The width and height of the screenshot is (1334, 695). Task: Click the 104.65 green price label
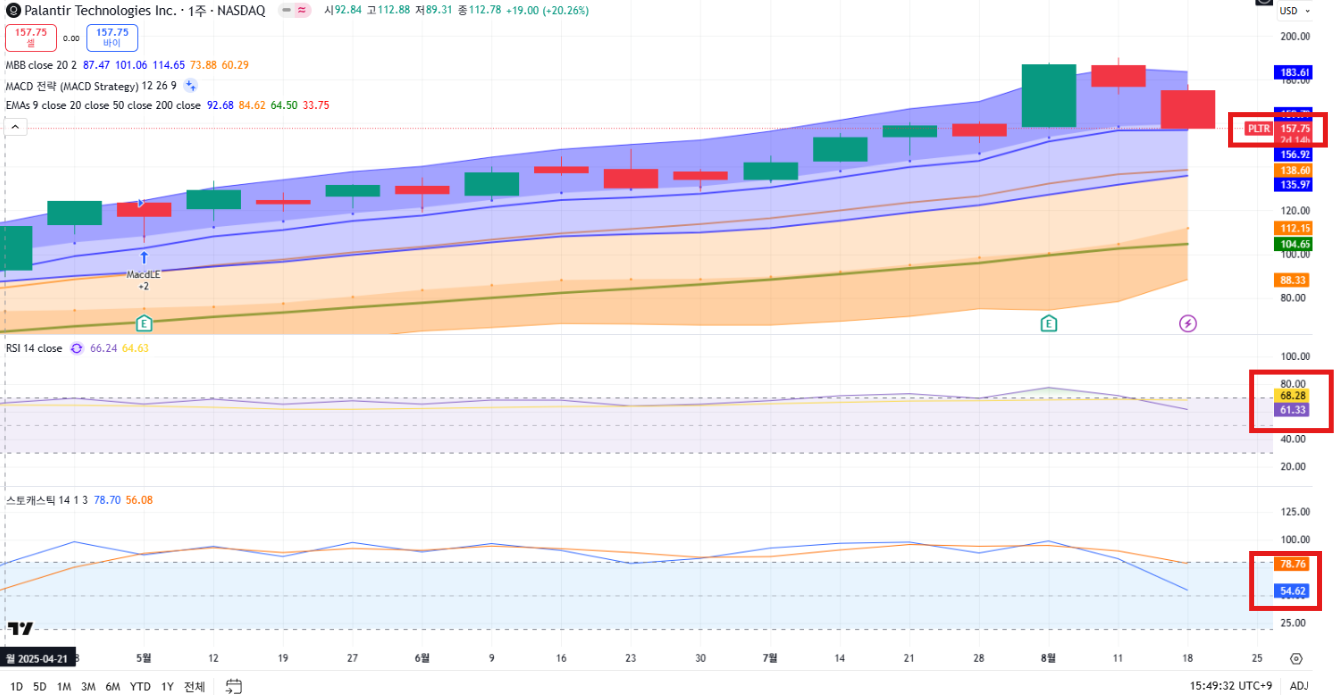[x=1295, y=244]
